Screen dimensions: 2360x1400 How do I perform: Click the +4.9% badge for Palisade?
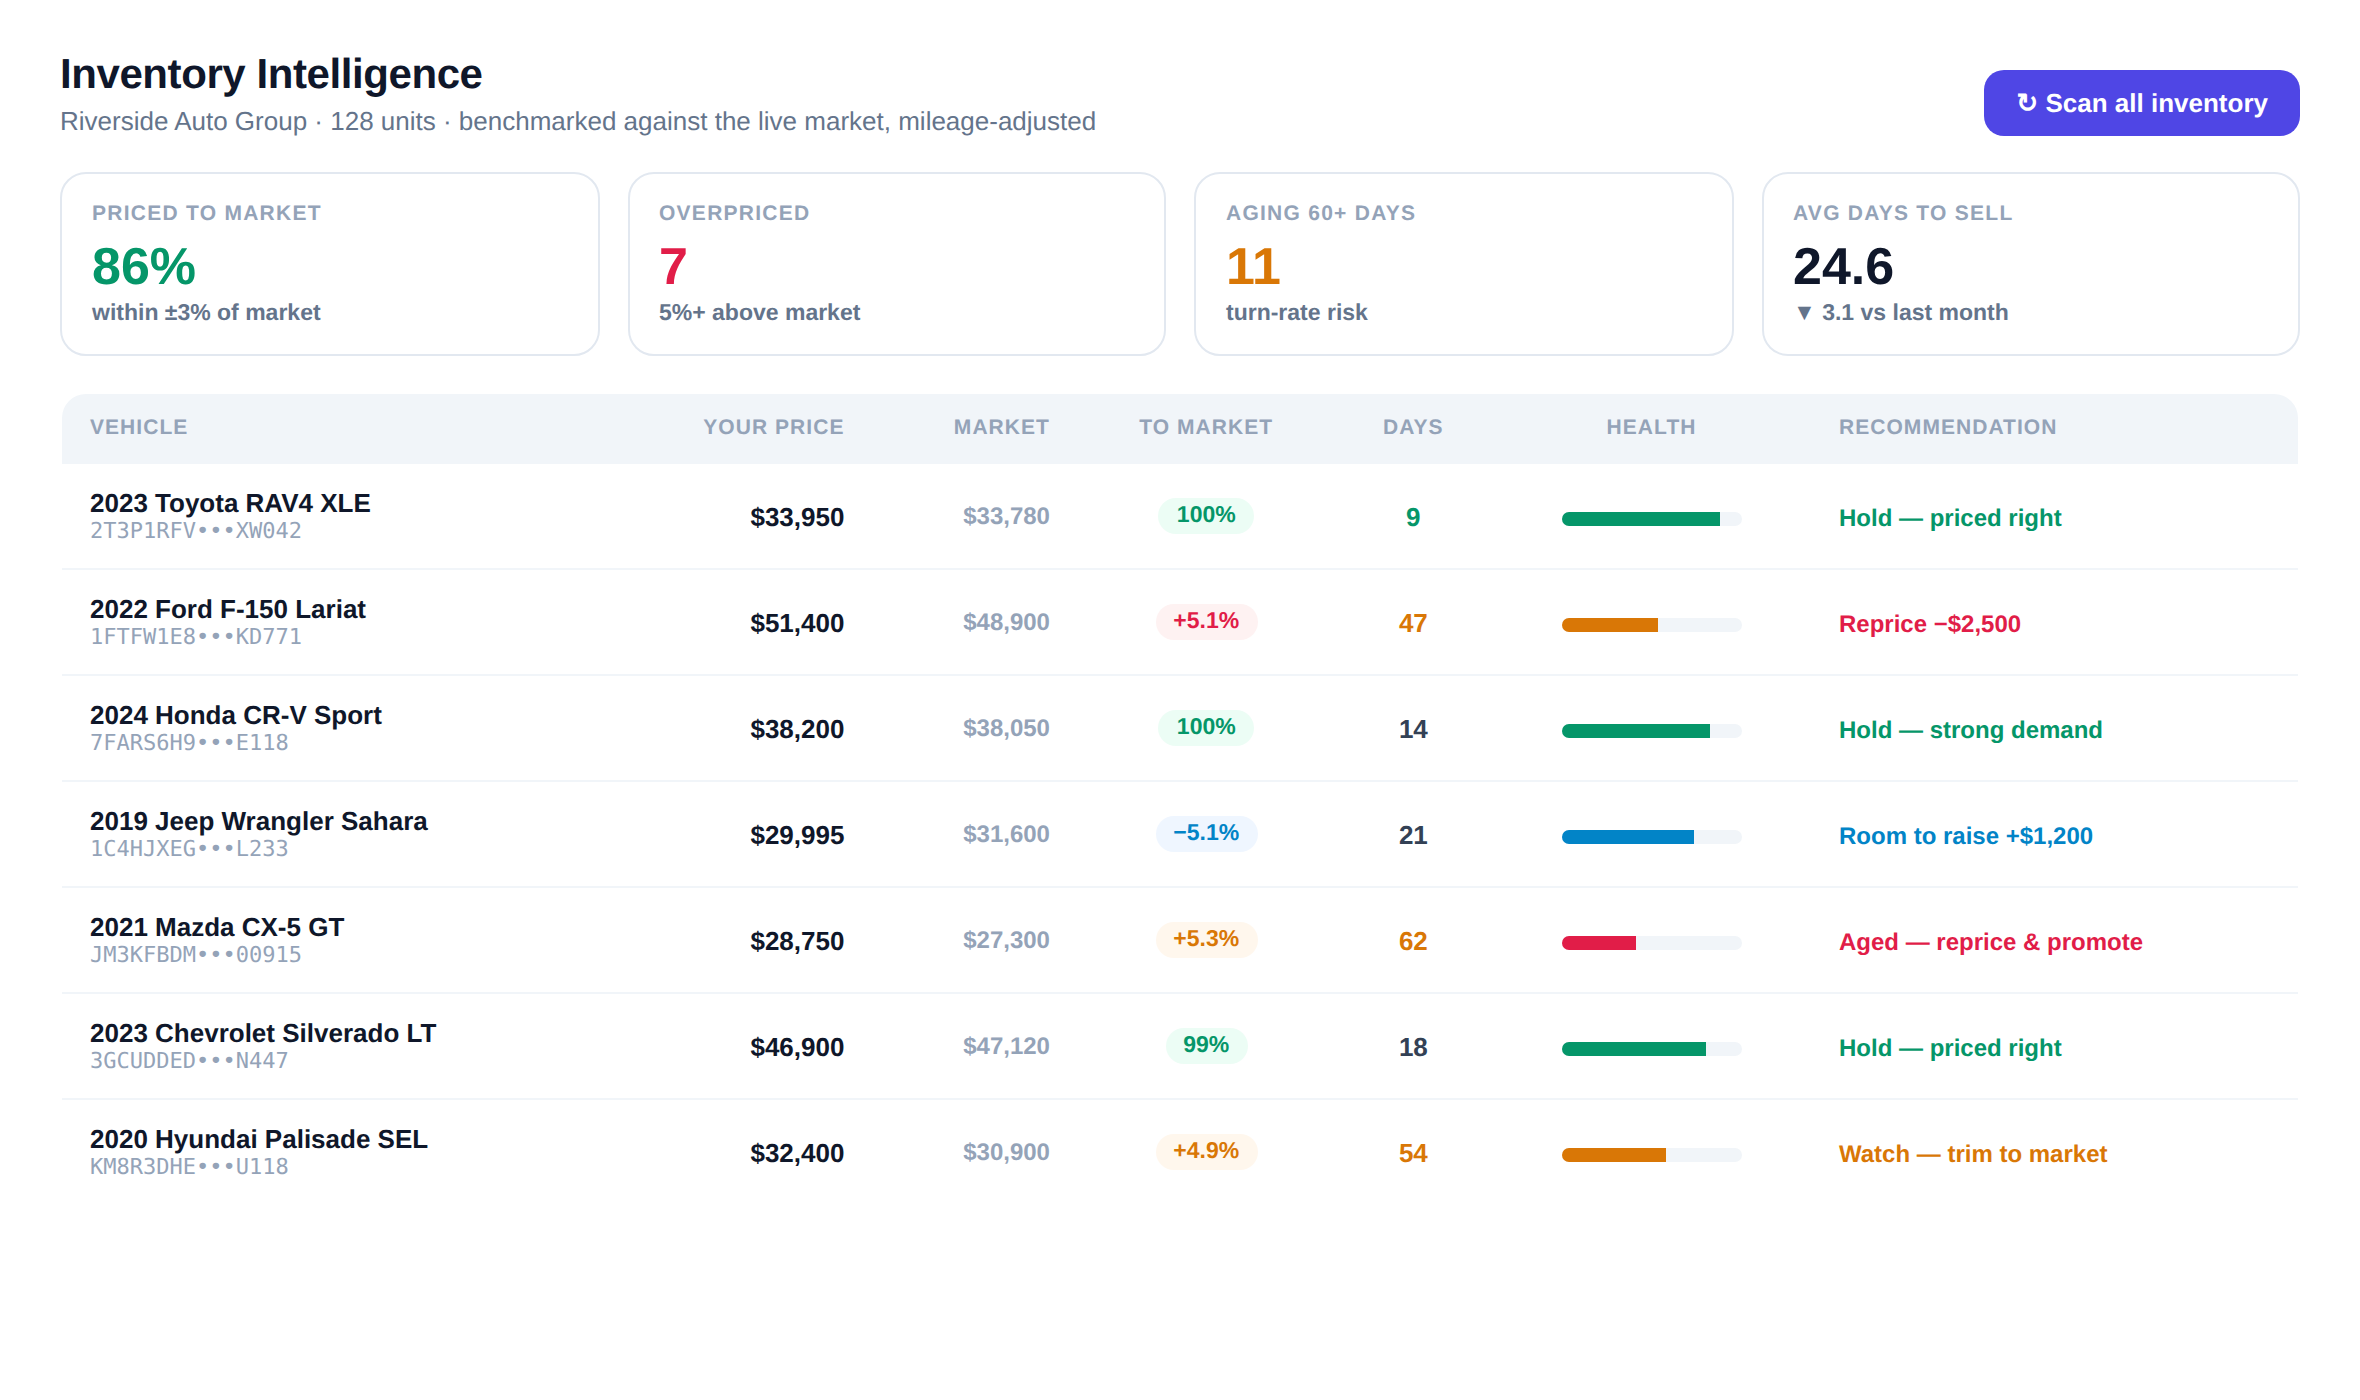pos(1206,1151)
